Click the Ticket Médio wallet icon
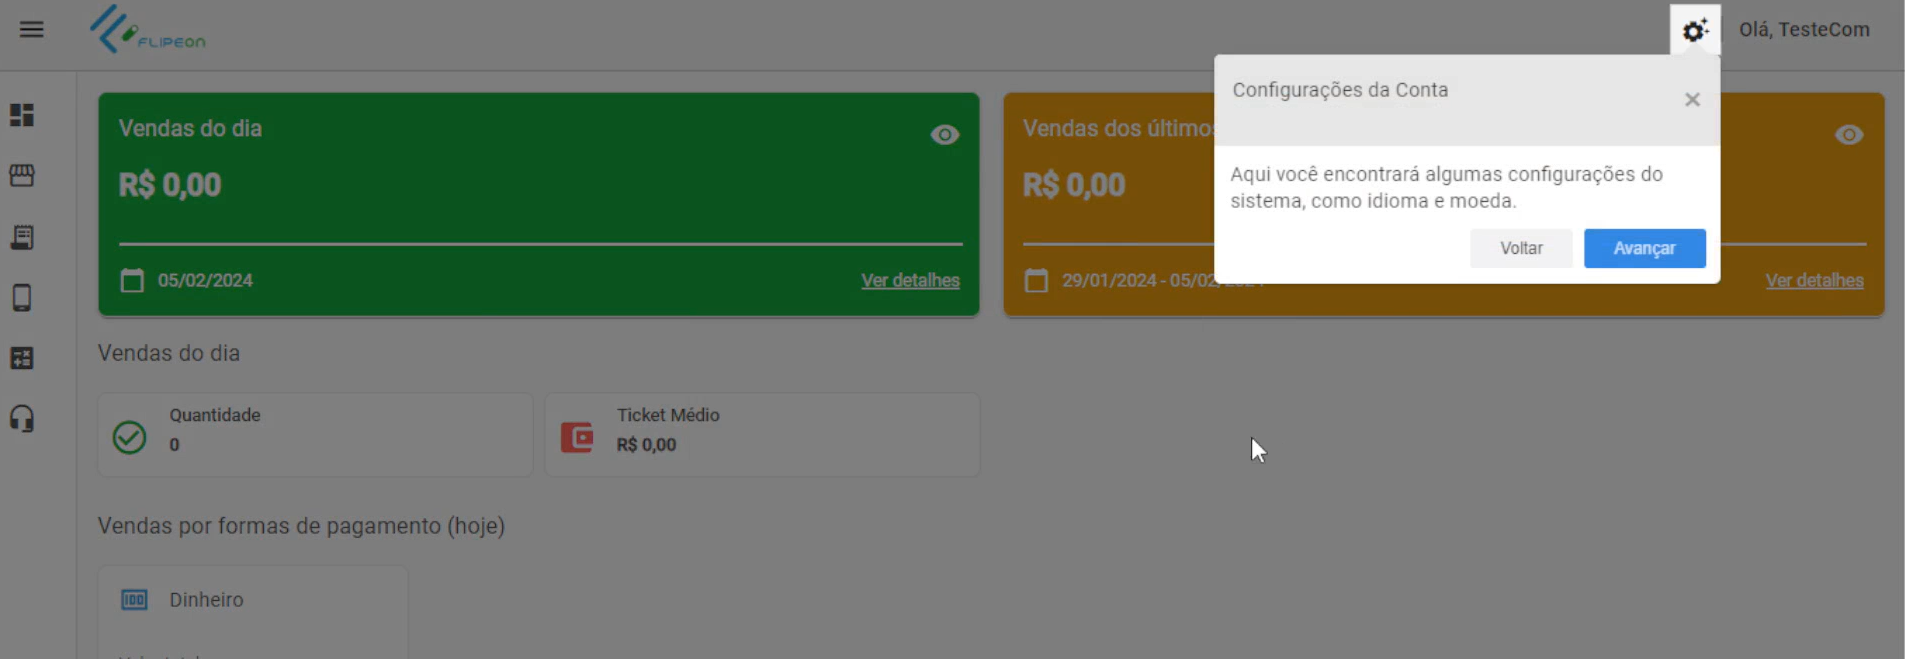 click(577, 437)
